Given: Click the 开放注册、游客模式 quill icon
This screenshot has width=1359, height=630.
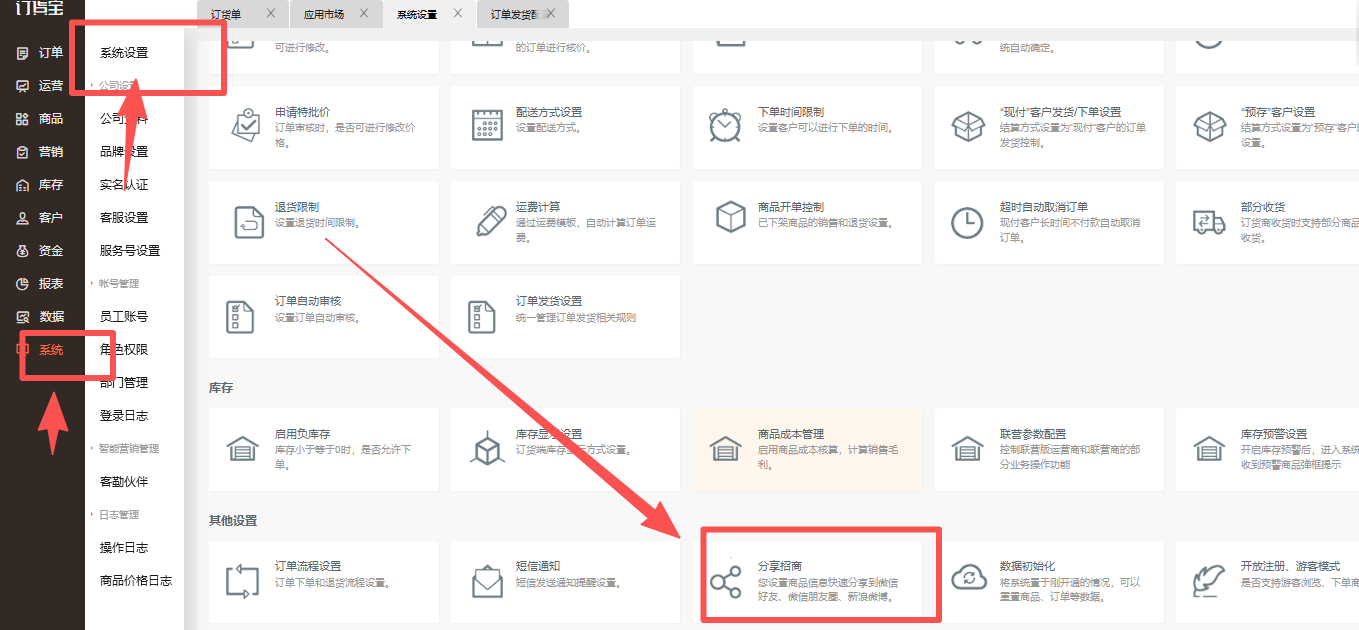Looking at the screenshot, I should click(x=1210, y=582).
